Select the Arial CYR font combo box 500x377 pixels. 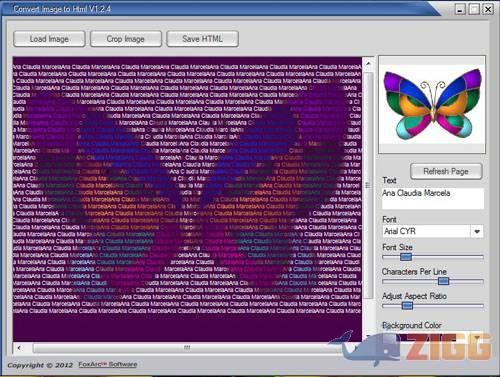click(433, 231)
